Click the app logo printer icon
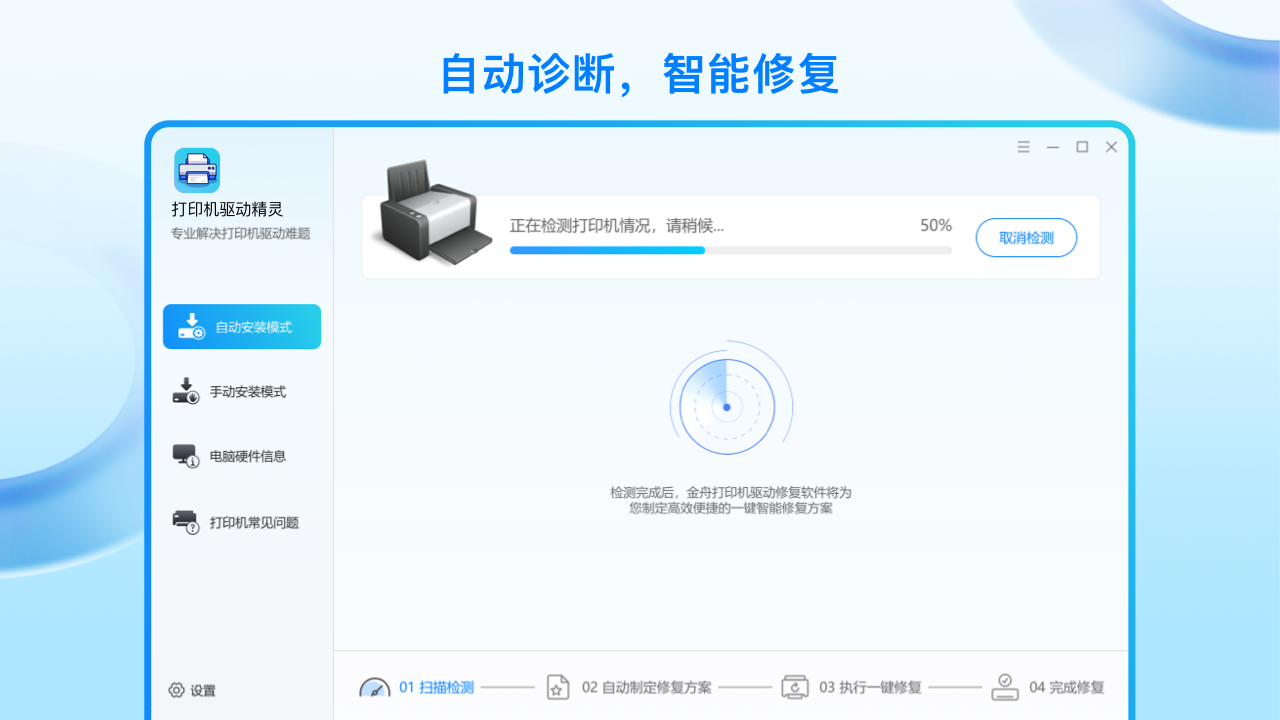Screen dimensions: 1280x720 (196, 169)
